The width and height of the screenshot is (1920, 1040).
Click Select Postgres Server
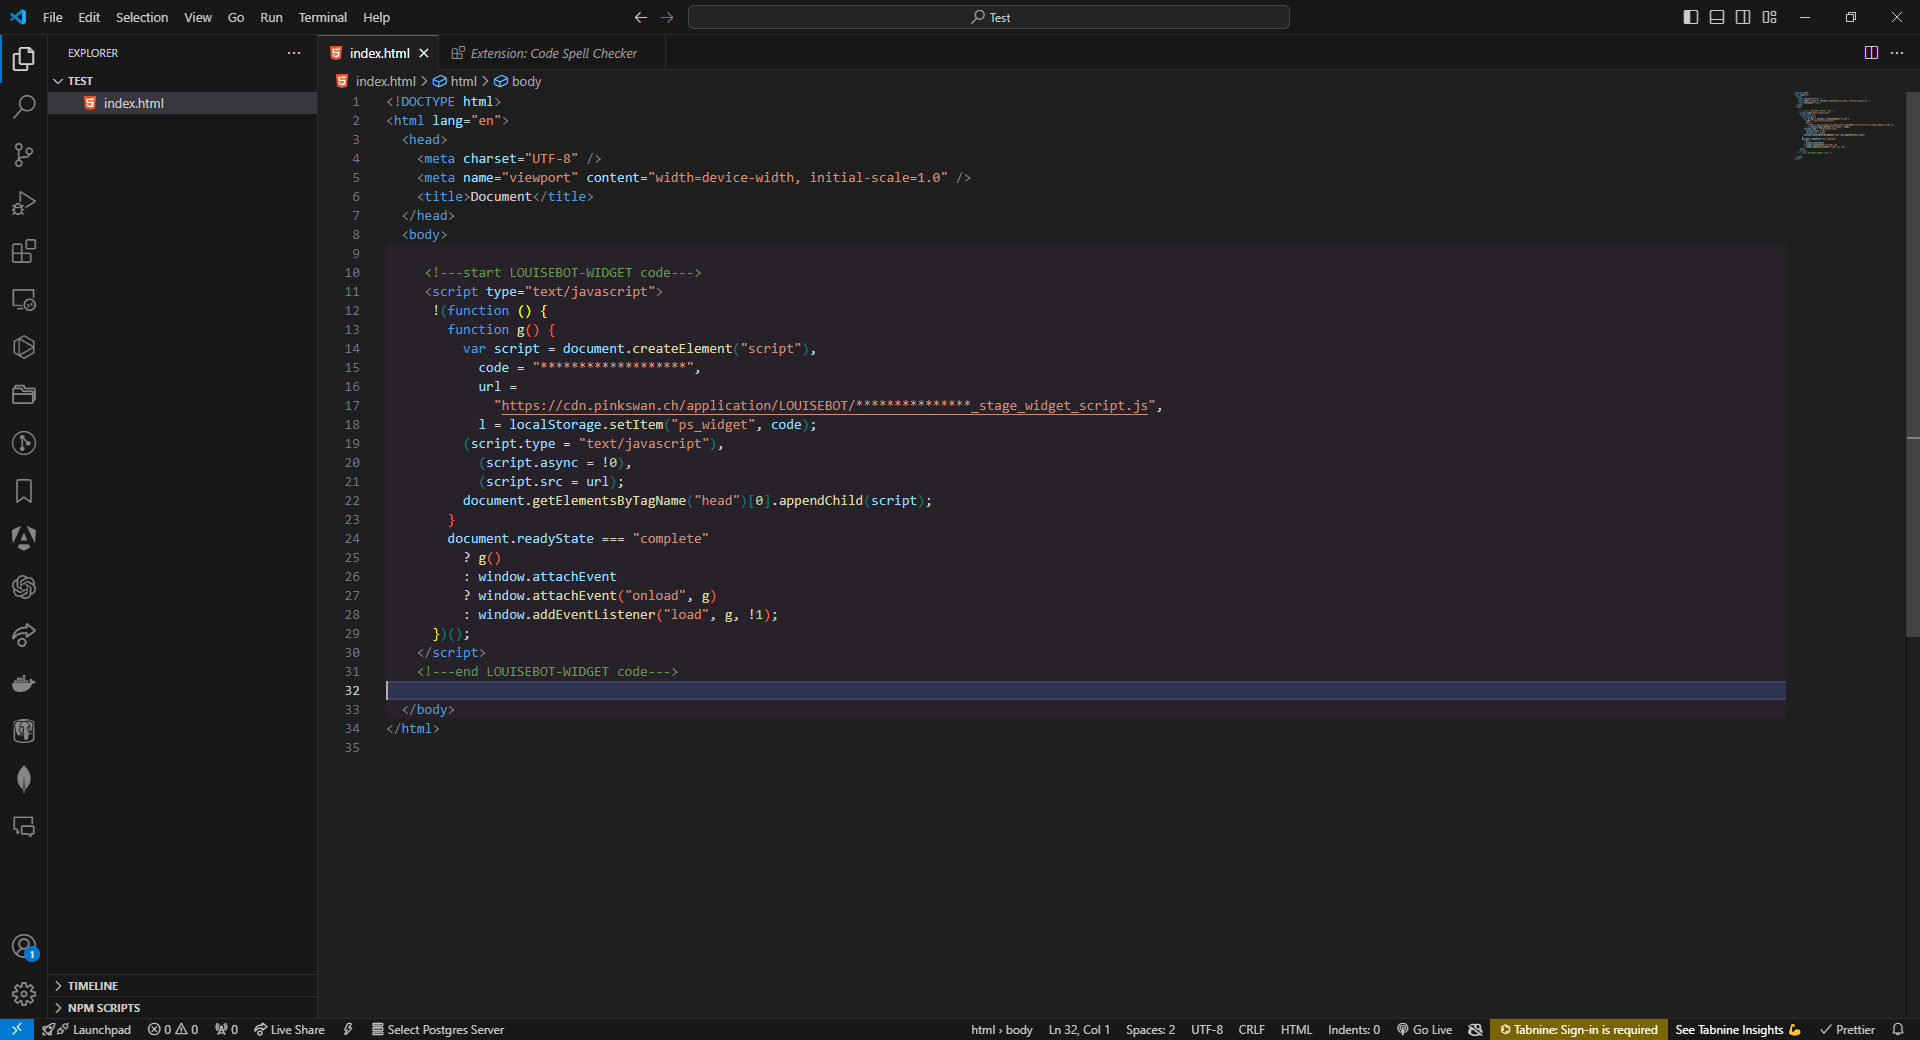[437, 1029]
